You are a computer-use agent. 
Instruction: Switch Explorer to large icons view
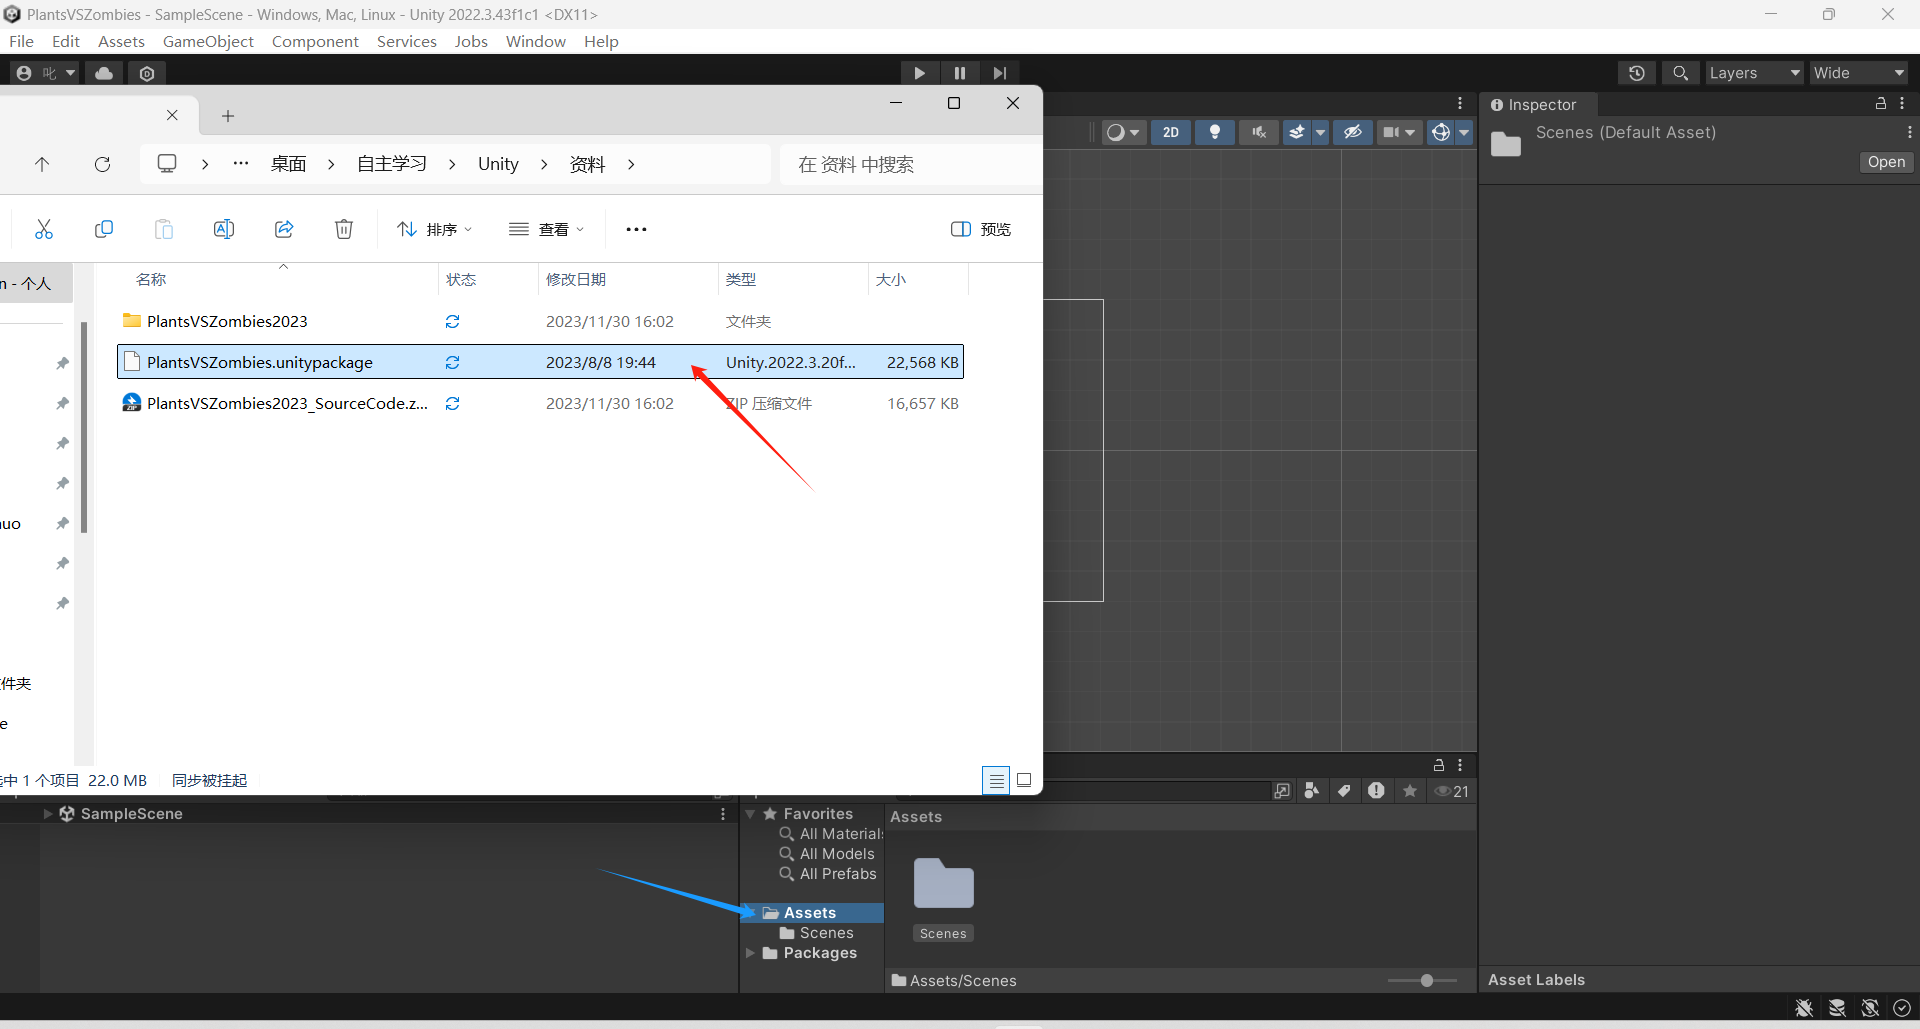[1024, 780]
